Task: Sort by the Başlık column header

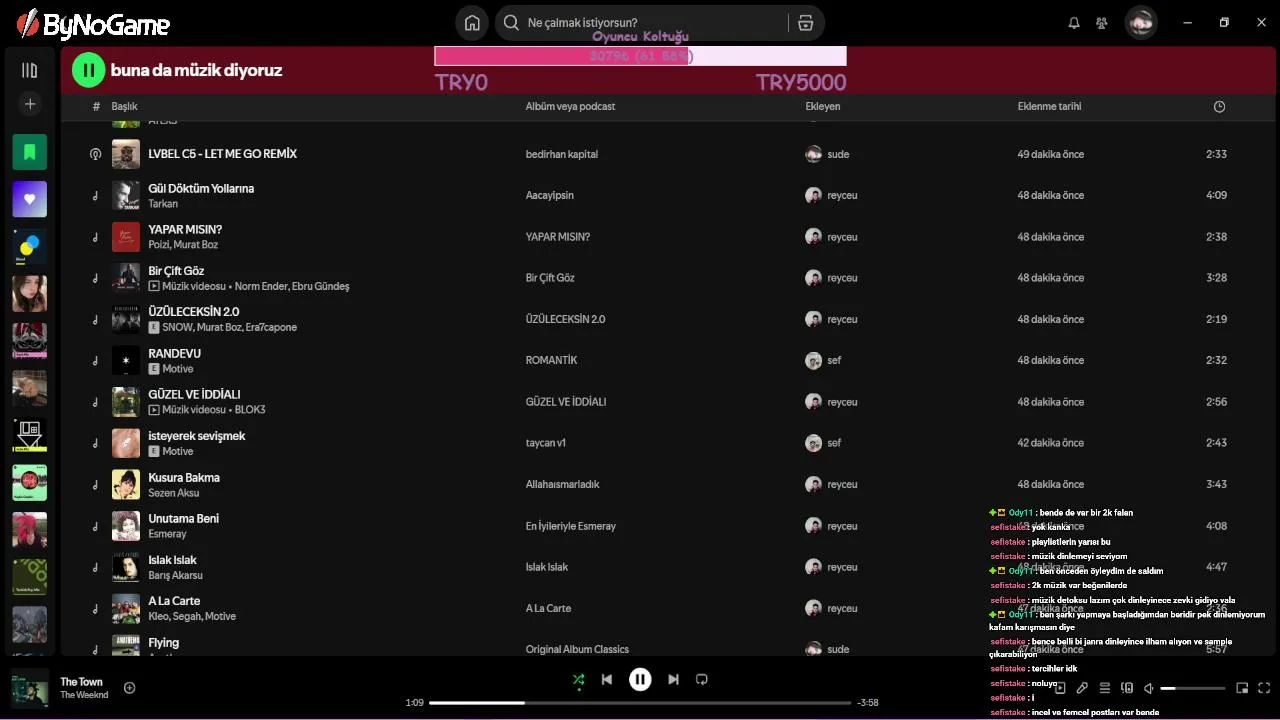Action: [x=124, y=106]
